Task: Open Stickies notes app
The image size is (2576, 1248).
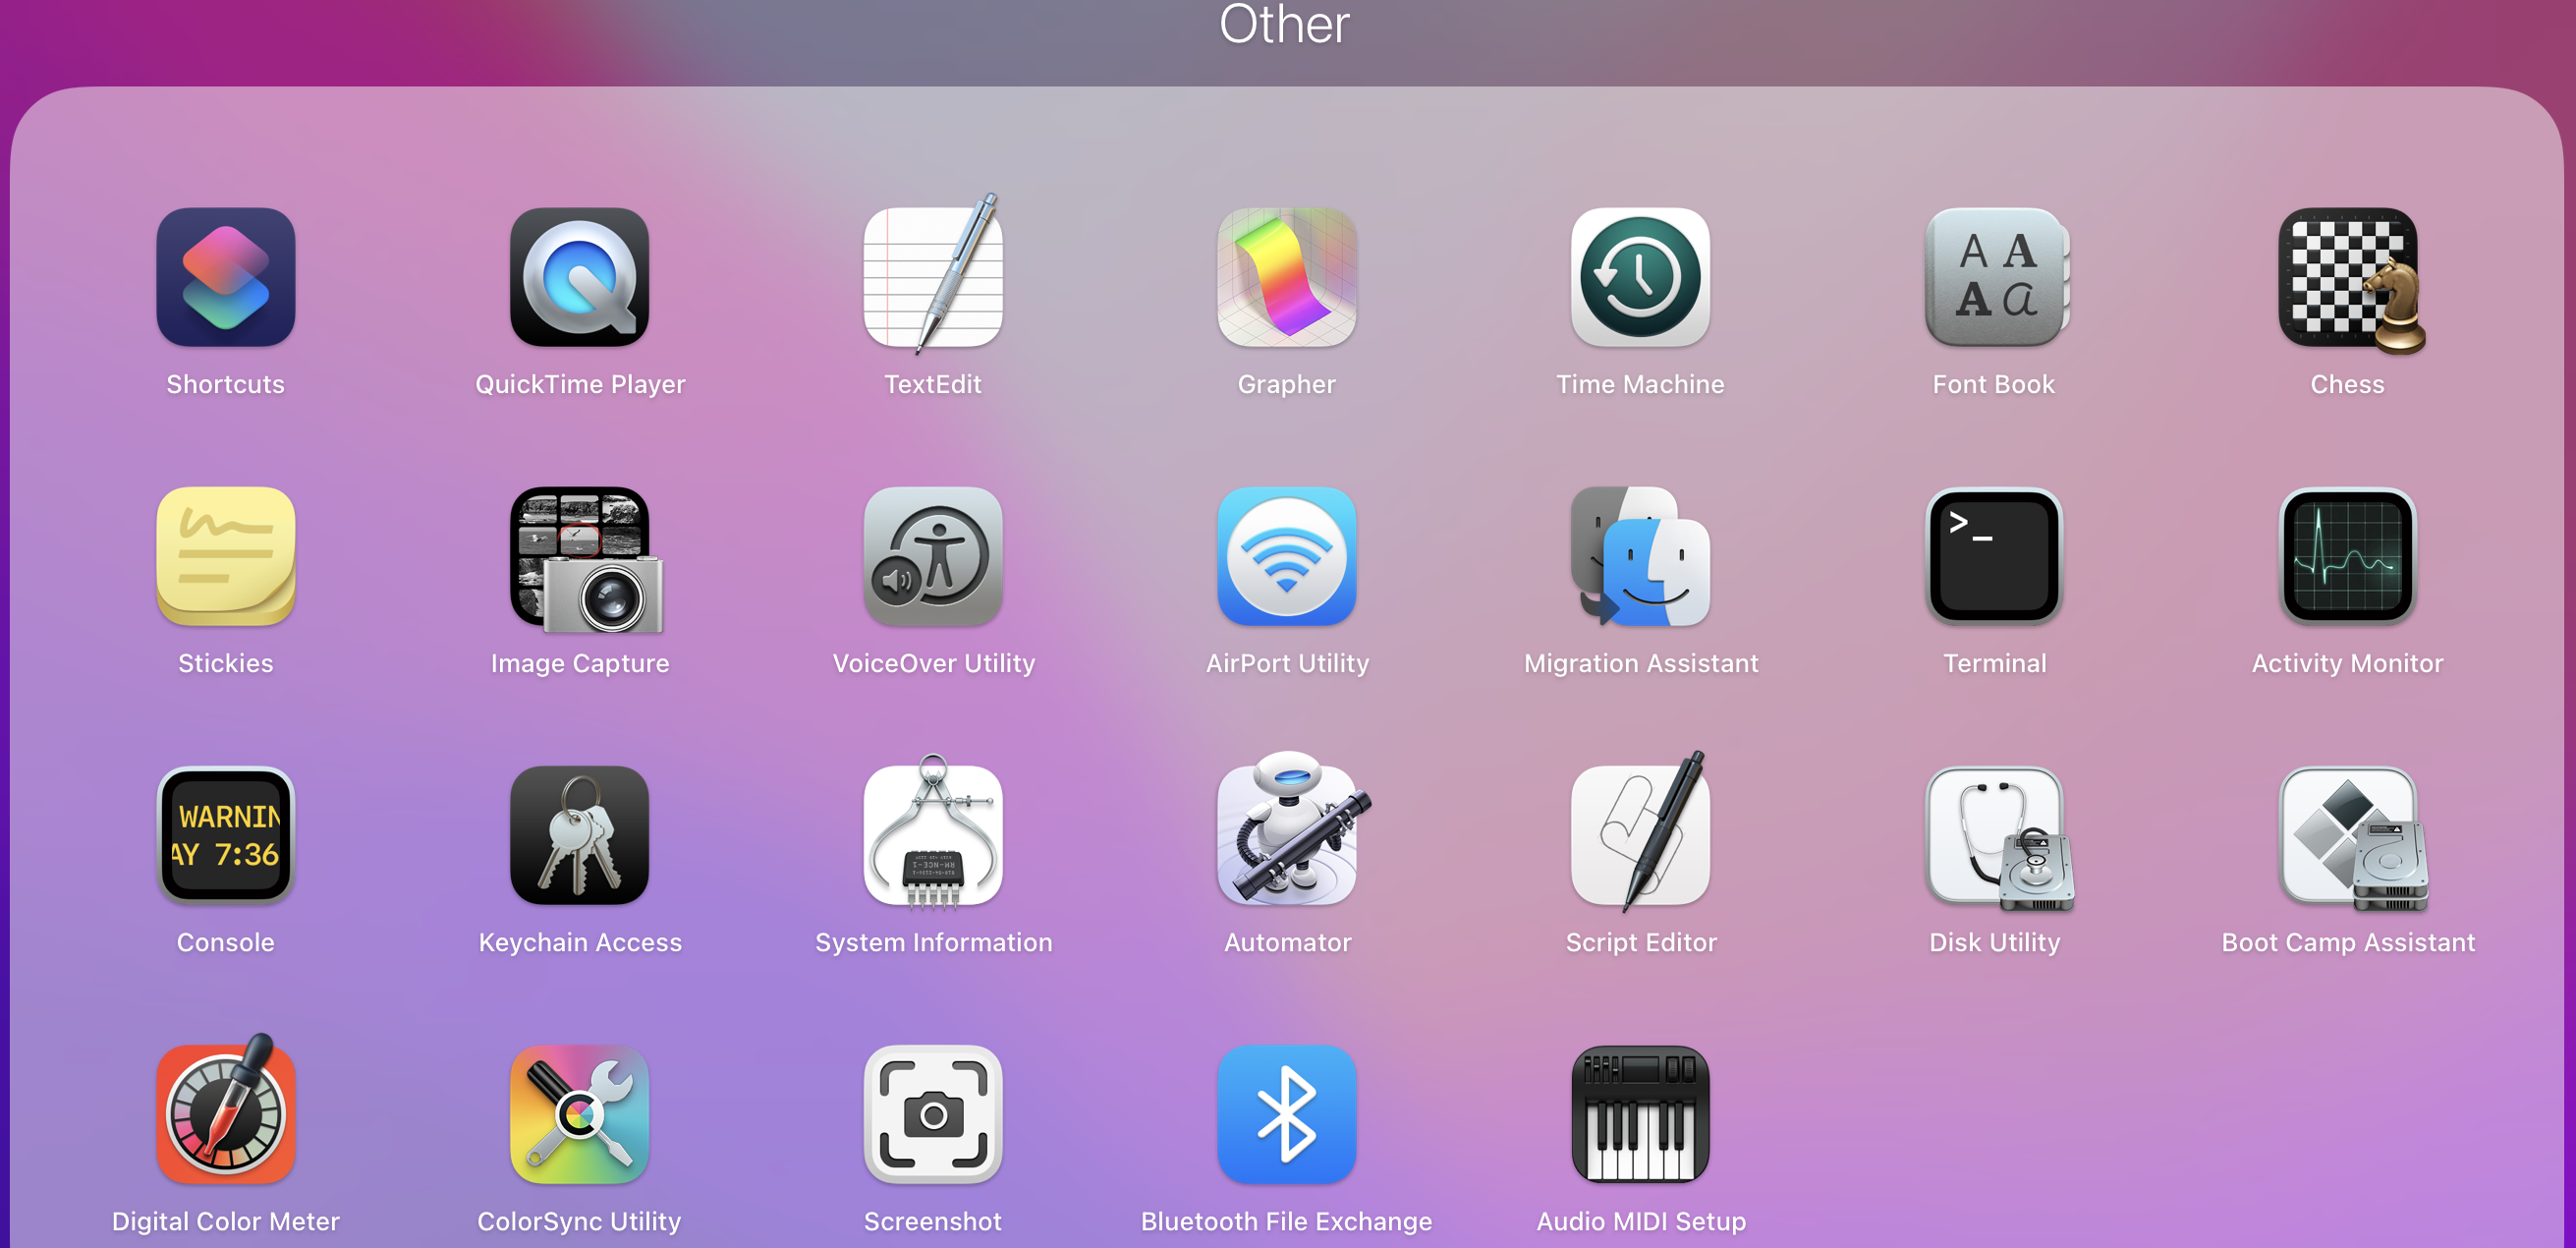Action: pos(225,556)
